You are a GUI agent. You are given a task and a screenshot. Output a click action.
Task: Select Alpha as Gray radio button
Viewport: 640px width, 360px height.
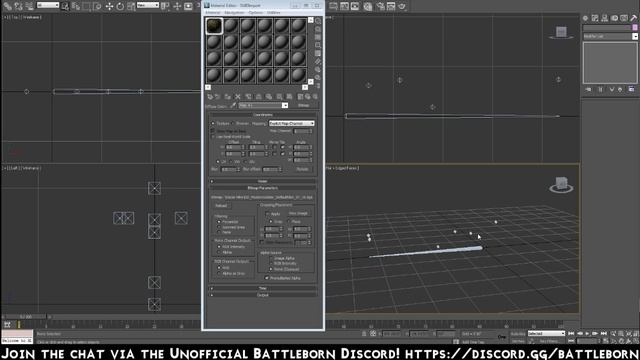[x=219, y=273]
